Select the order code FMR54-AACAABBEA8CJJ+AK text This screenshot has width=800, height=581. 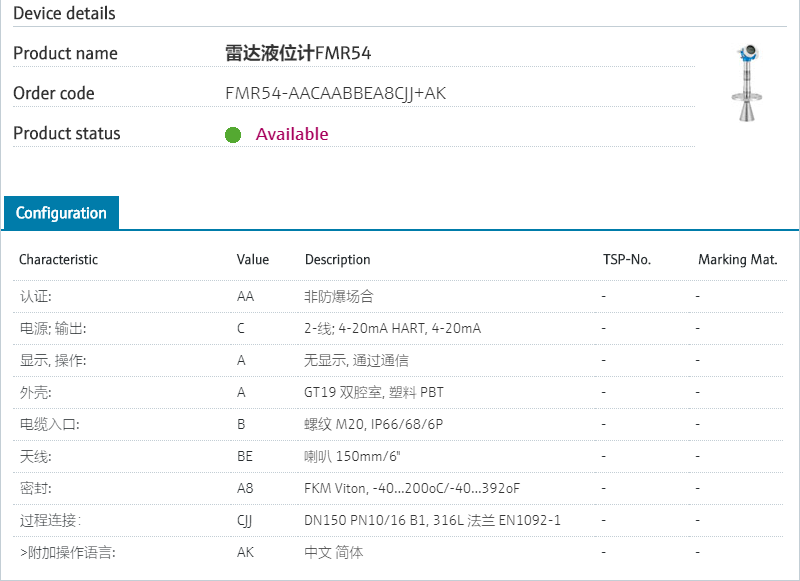[336, 93]
